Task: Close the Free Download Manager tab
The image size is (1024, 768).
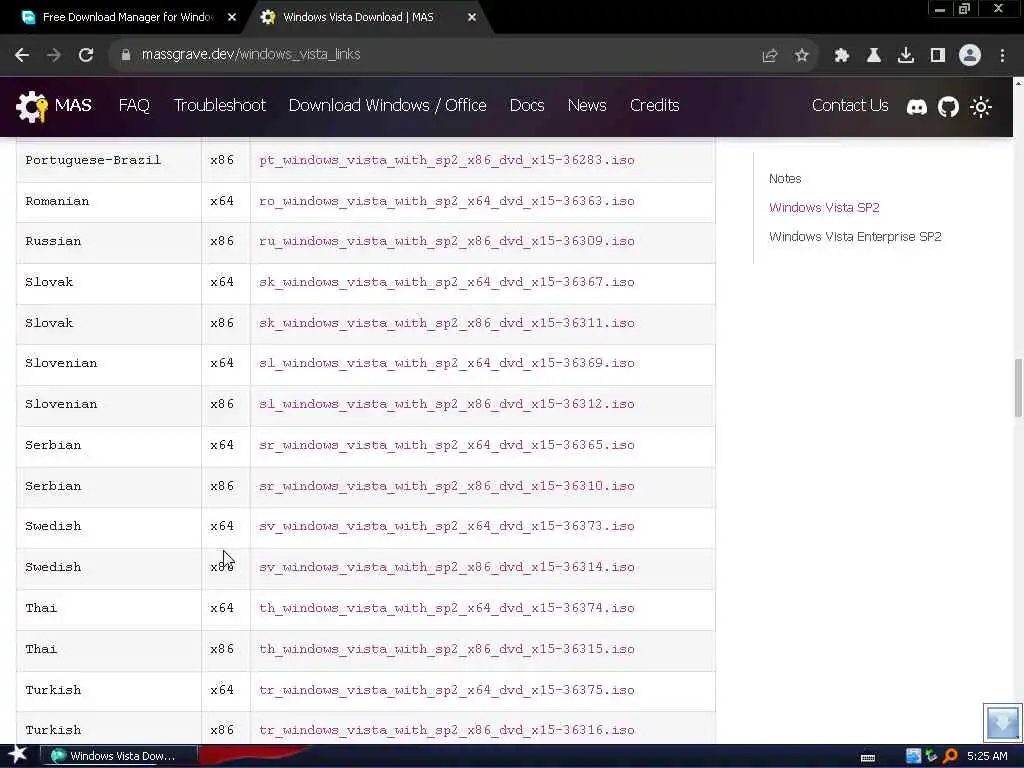Action: tap(232, 18)
